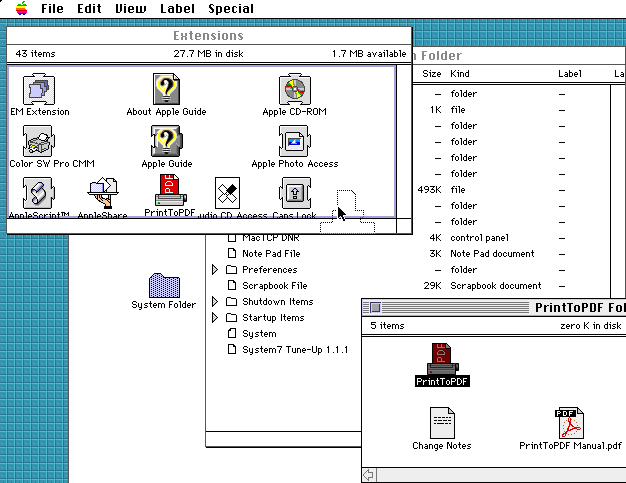Click '27.7 MB in disk' text
Viewport: 626px width, 483px height.
click(208, 53)
